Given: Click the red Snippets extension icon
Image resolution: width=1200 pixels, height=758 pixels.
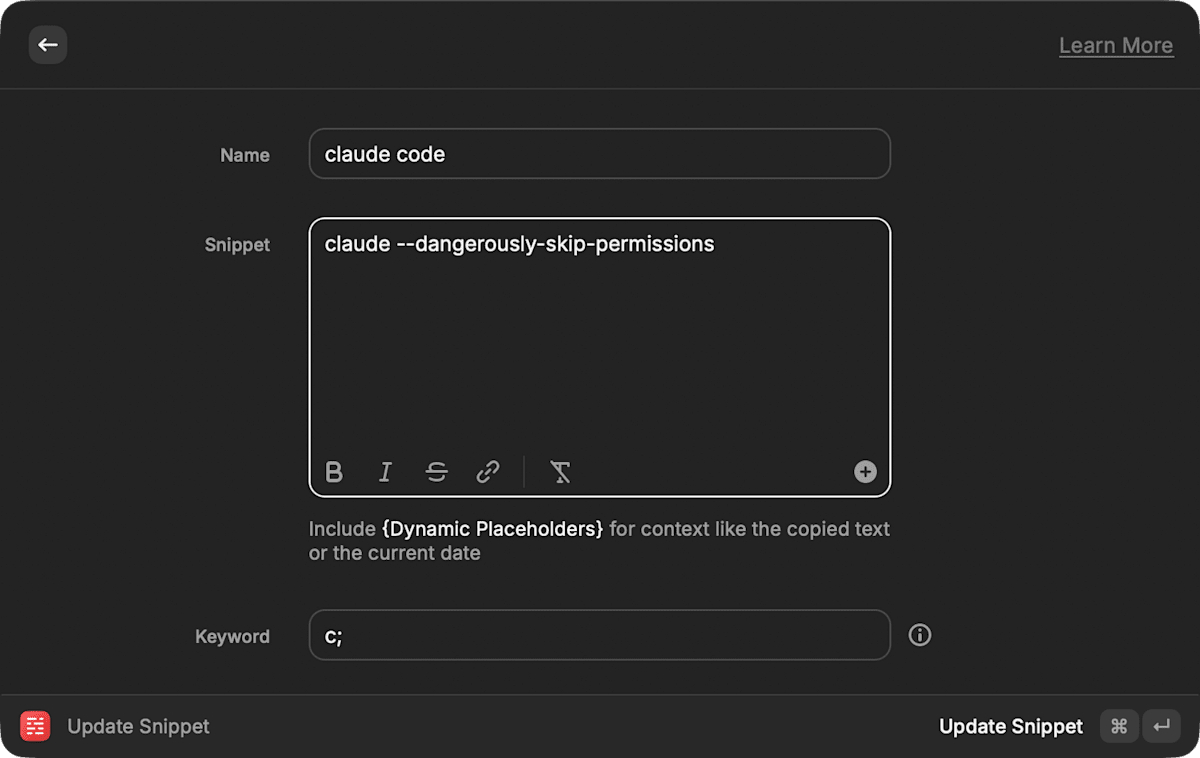Looking at the screenshot, I should (x=35, y=727).
